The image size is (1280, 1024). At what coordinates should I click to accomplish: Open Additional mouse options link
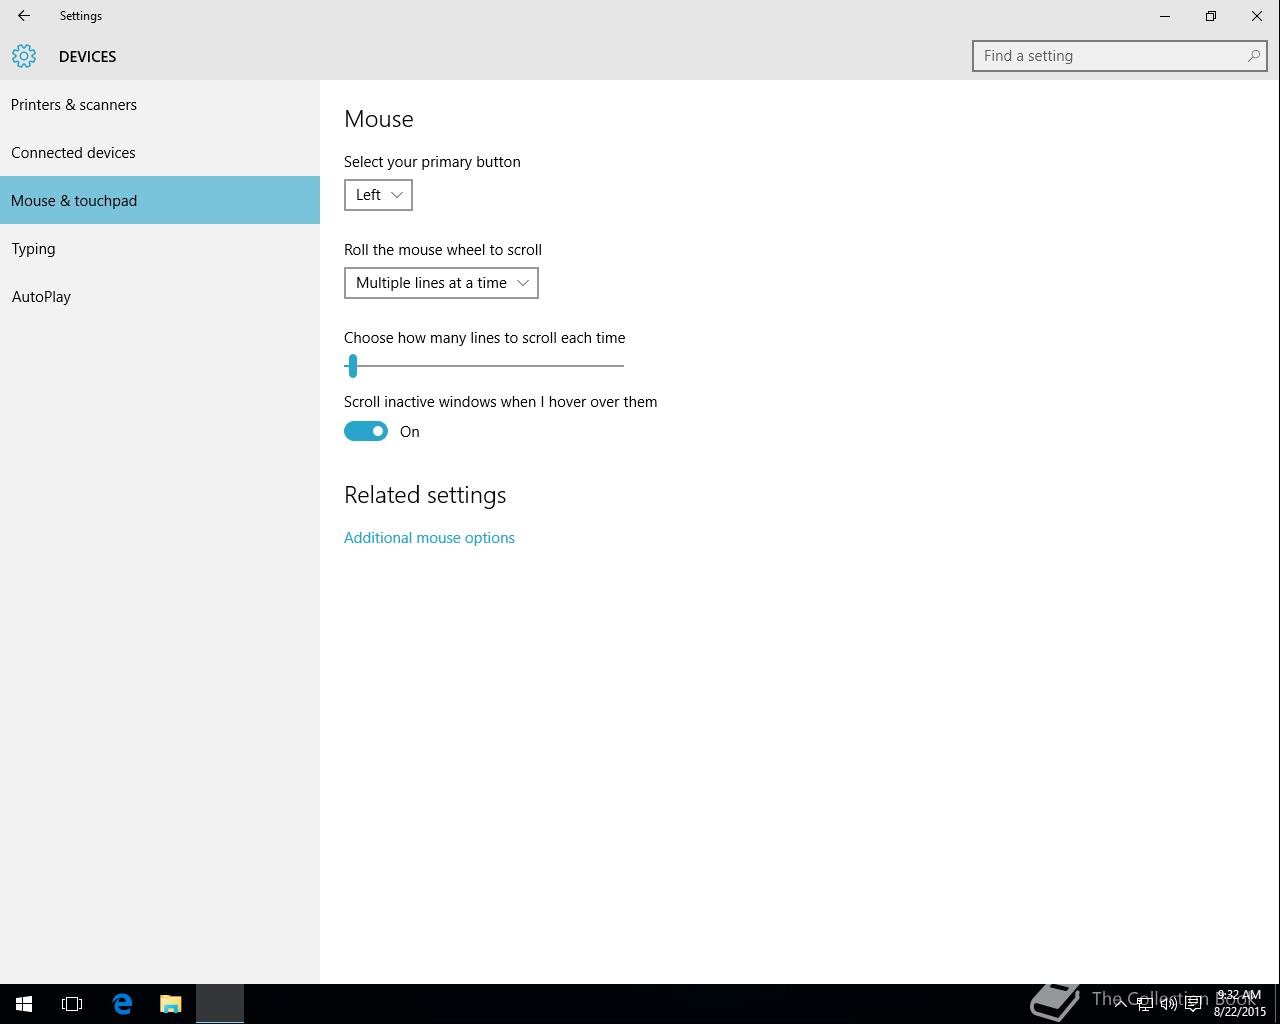click(x=429, y=537)
